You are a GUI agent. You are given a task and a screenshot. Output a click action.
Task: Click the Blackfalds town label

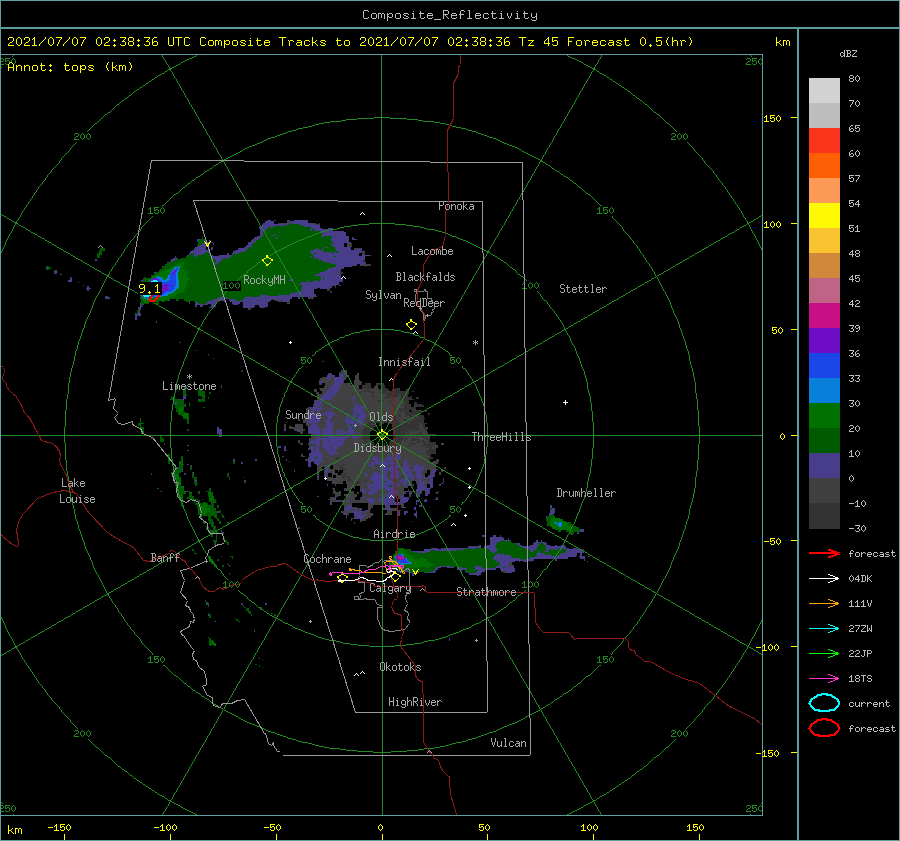[425, 277]
